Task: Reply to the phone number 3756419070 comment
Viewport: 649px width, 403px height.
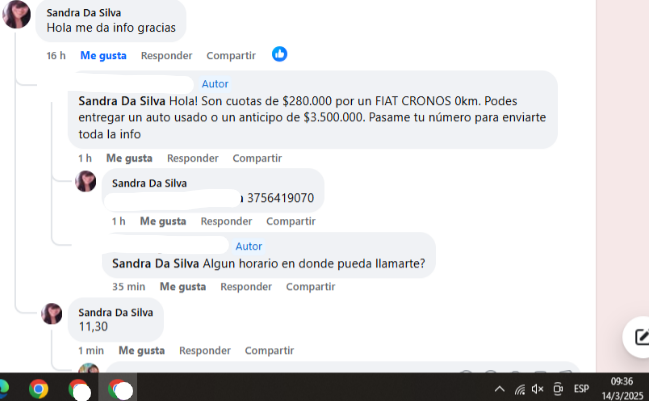Action: pos(226,221)
